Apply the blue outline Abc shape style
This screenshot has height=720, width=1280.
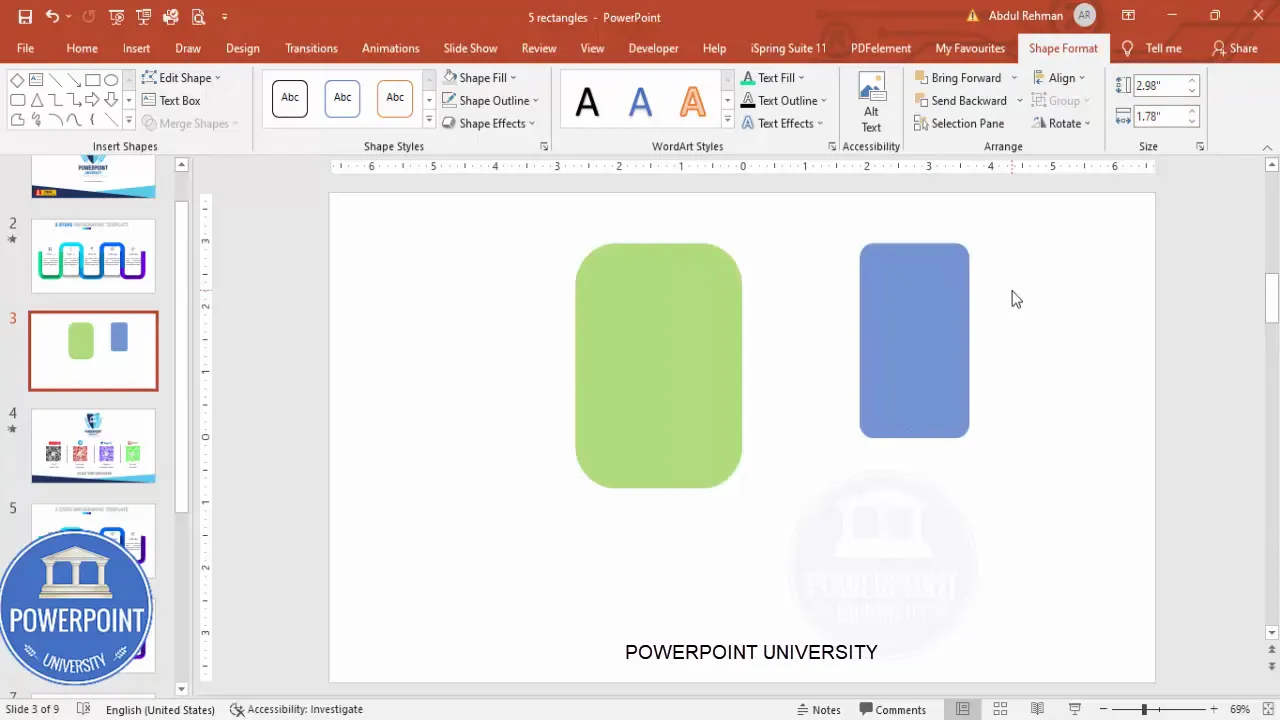coord(342,98)
